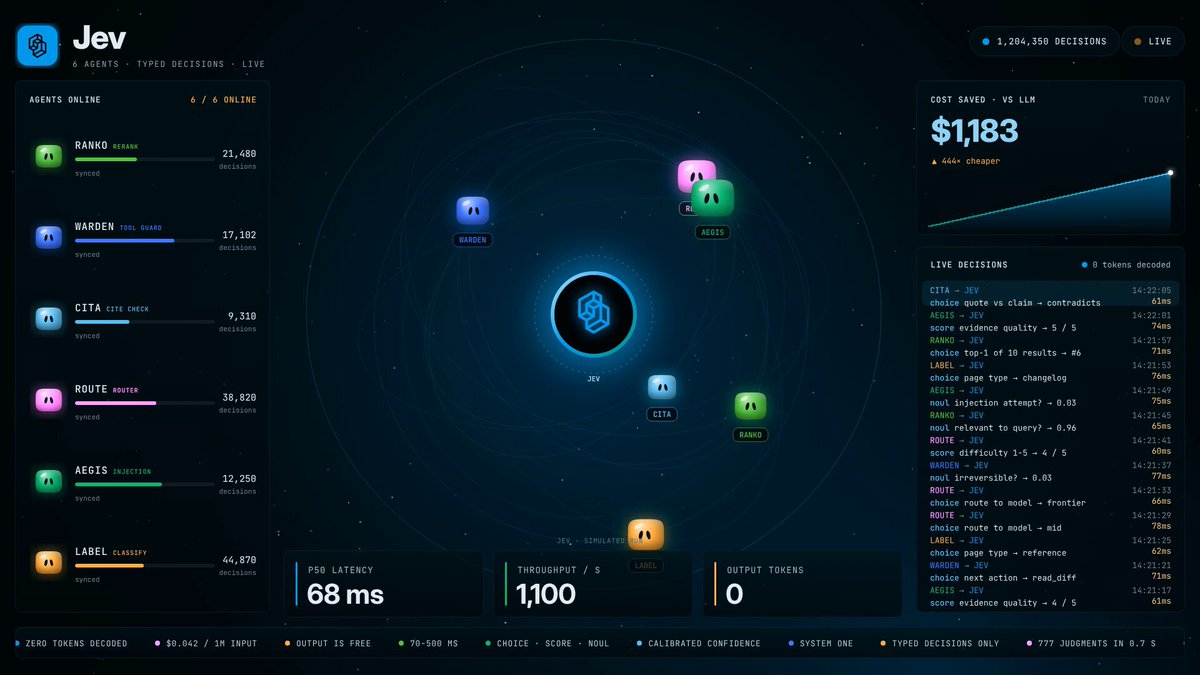Screen dimensions: 1200x675
Task: Select the RANKO agent icon in Agents Online list
Action: pos(49,156)
